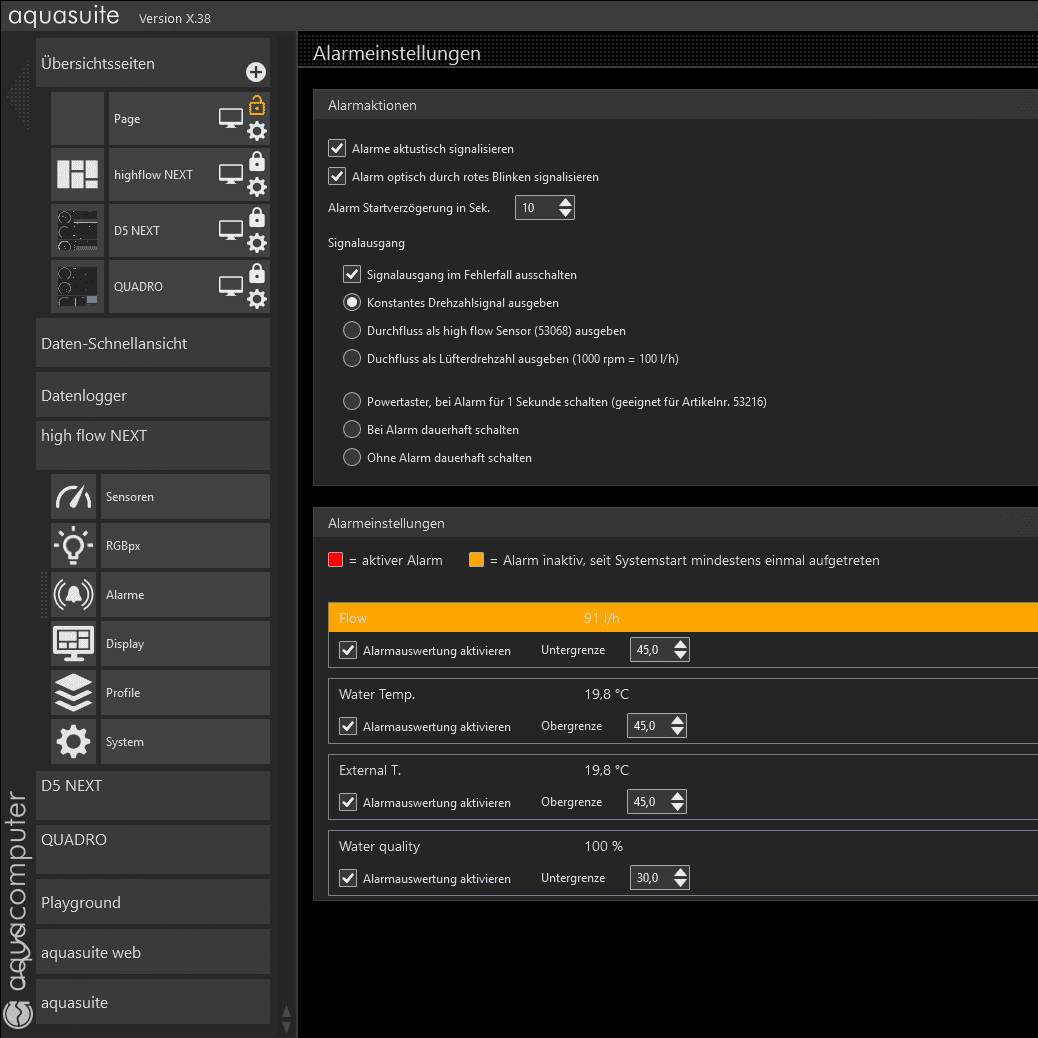Image resolution: width=1038 pixels, height=1038 pixels.
Task: Select 'Ohne Alarm dauerhaft schalten' radio button
Action: (352, 457)
